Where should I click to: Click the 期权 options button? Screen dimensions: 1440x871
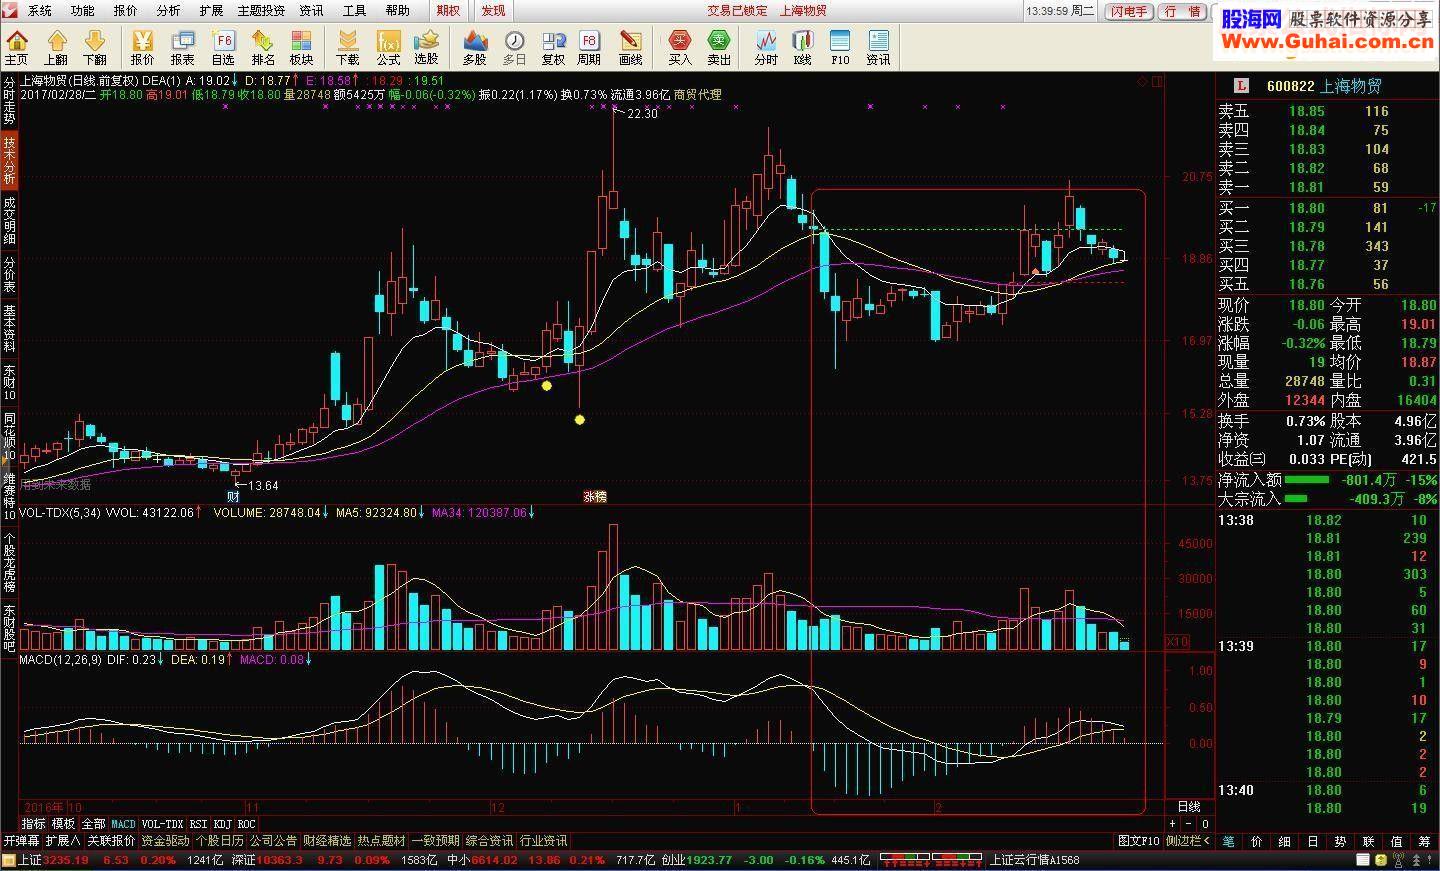(449, 11)
